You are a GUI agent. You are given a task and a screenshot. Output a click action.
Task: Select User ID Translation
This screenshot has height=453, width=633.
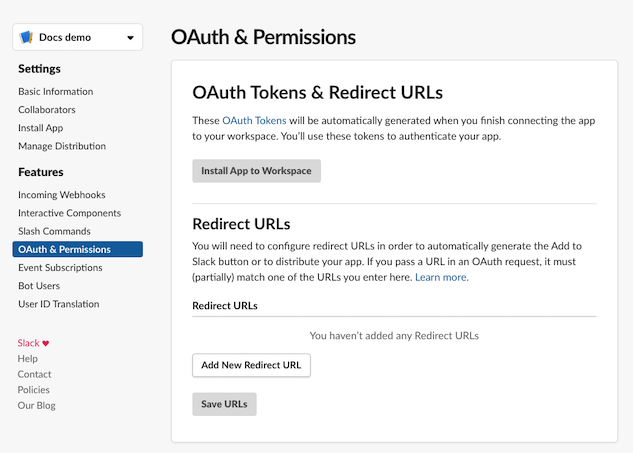59,304
